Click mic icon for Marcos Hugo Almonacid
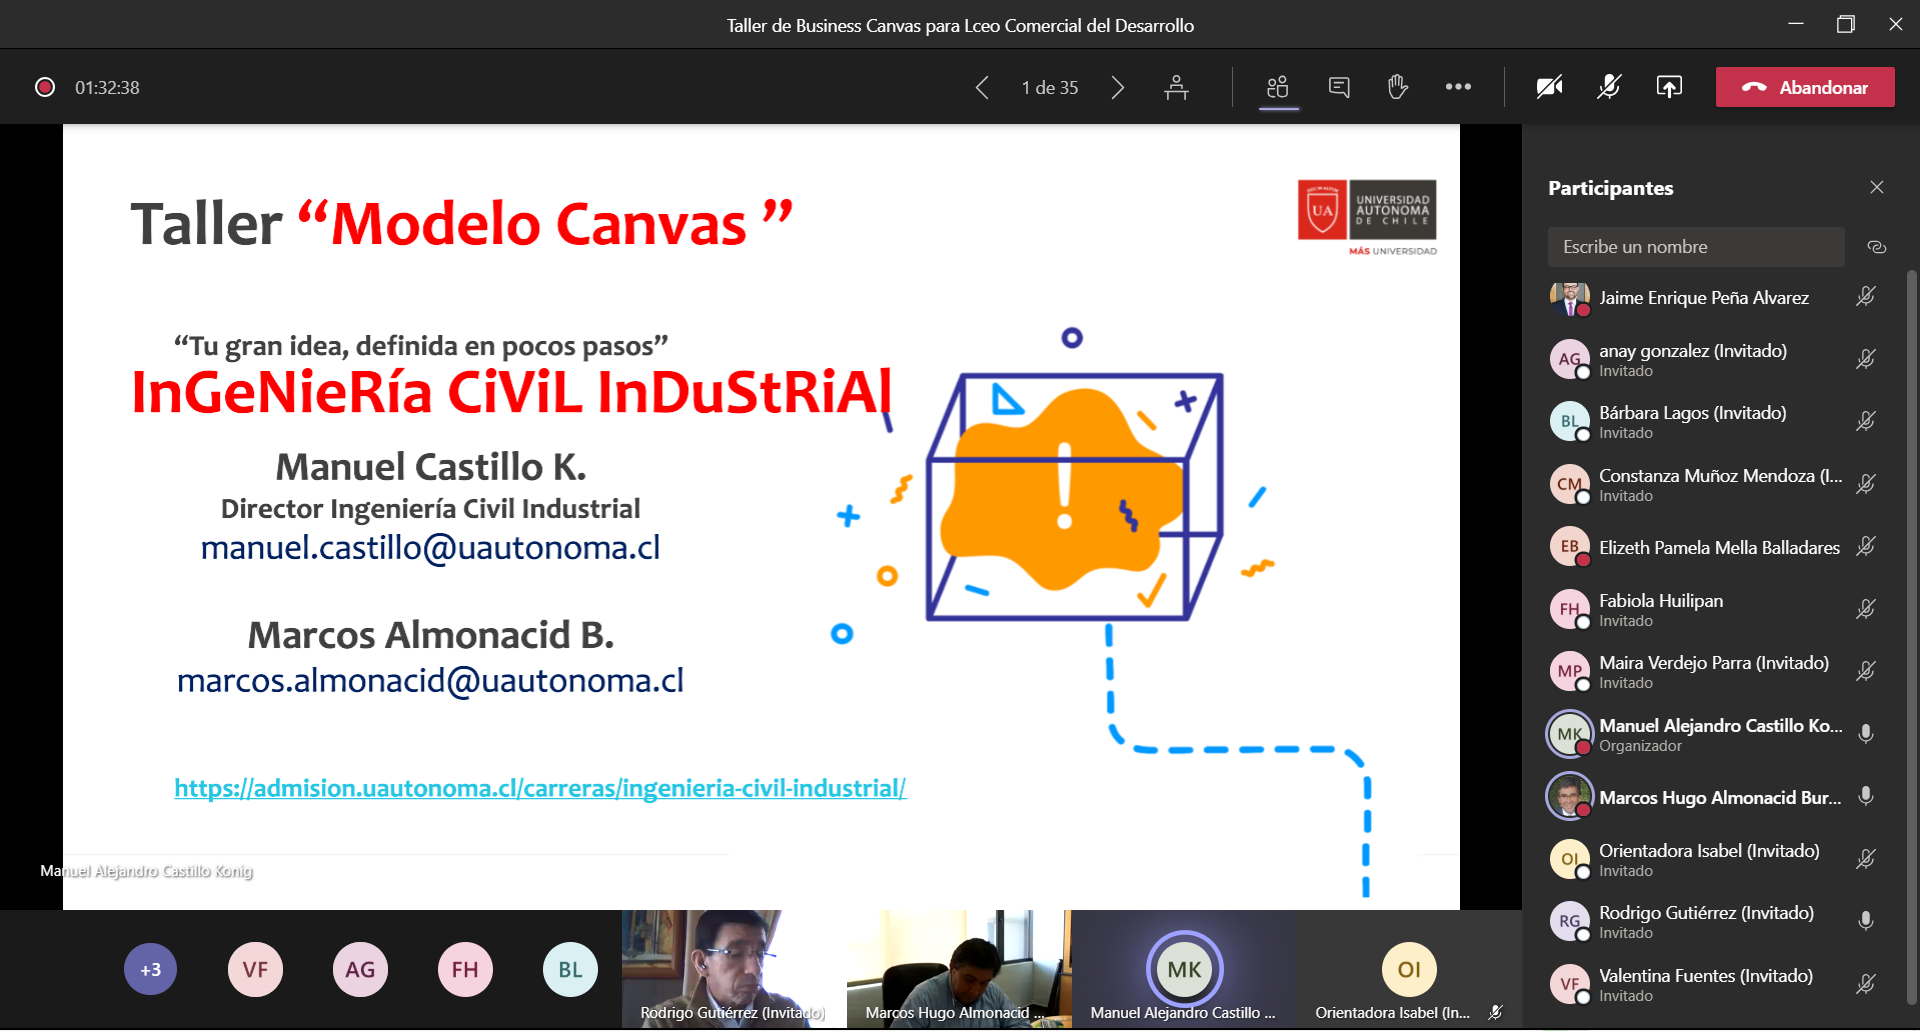This screenshot has height=1031, width=1920. click(x=1866, y=796)
